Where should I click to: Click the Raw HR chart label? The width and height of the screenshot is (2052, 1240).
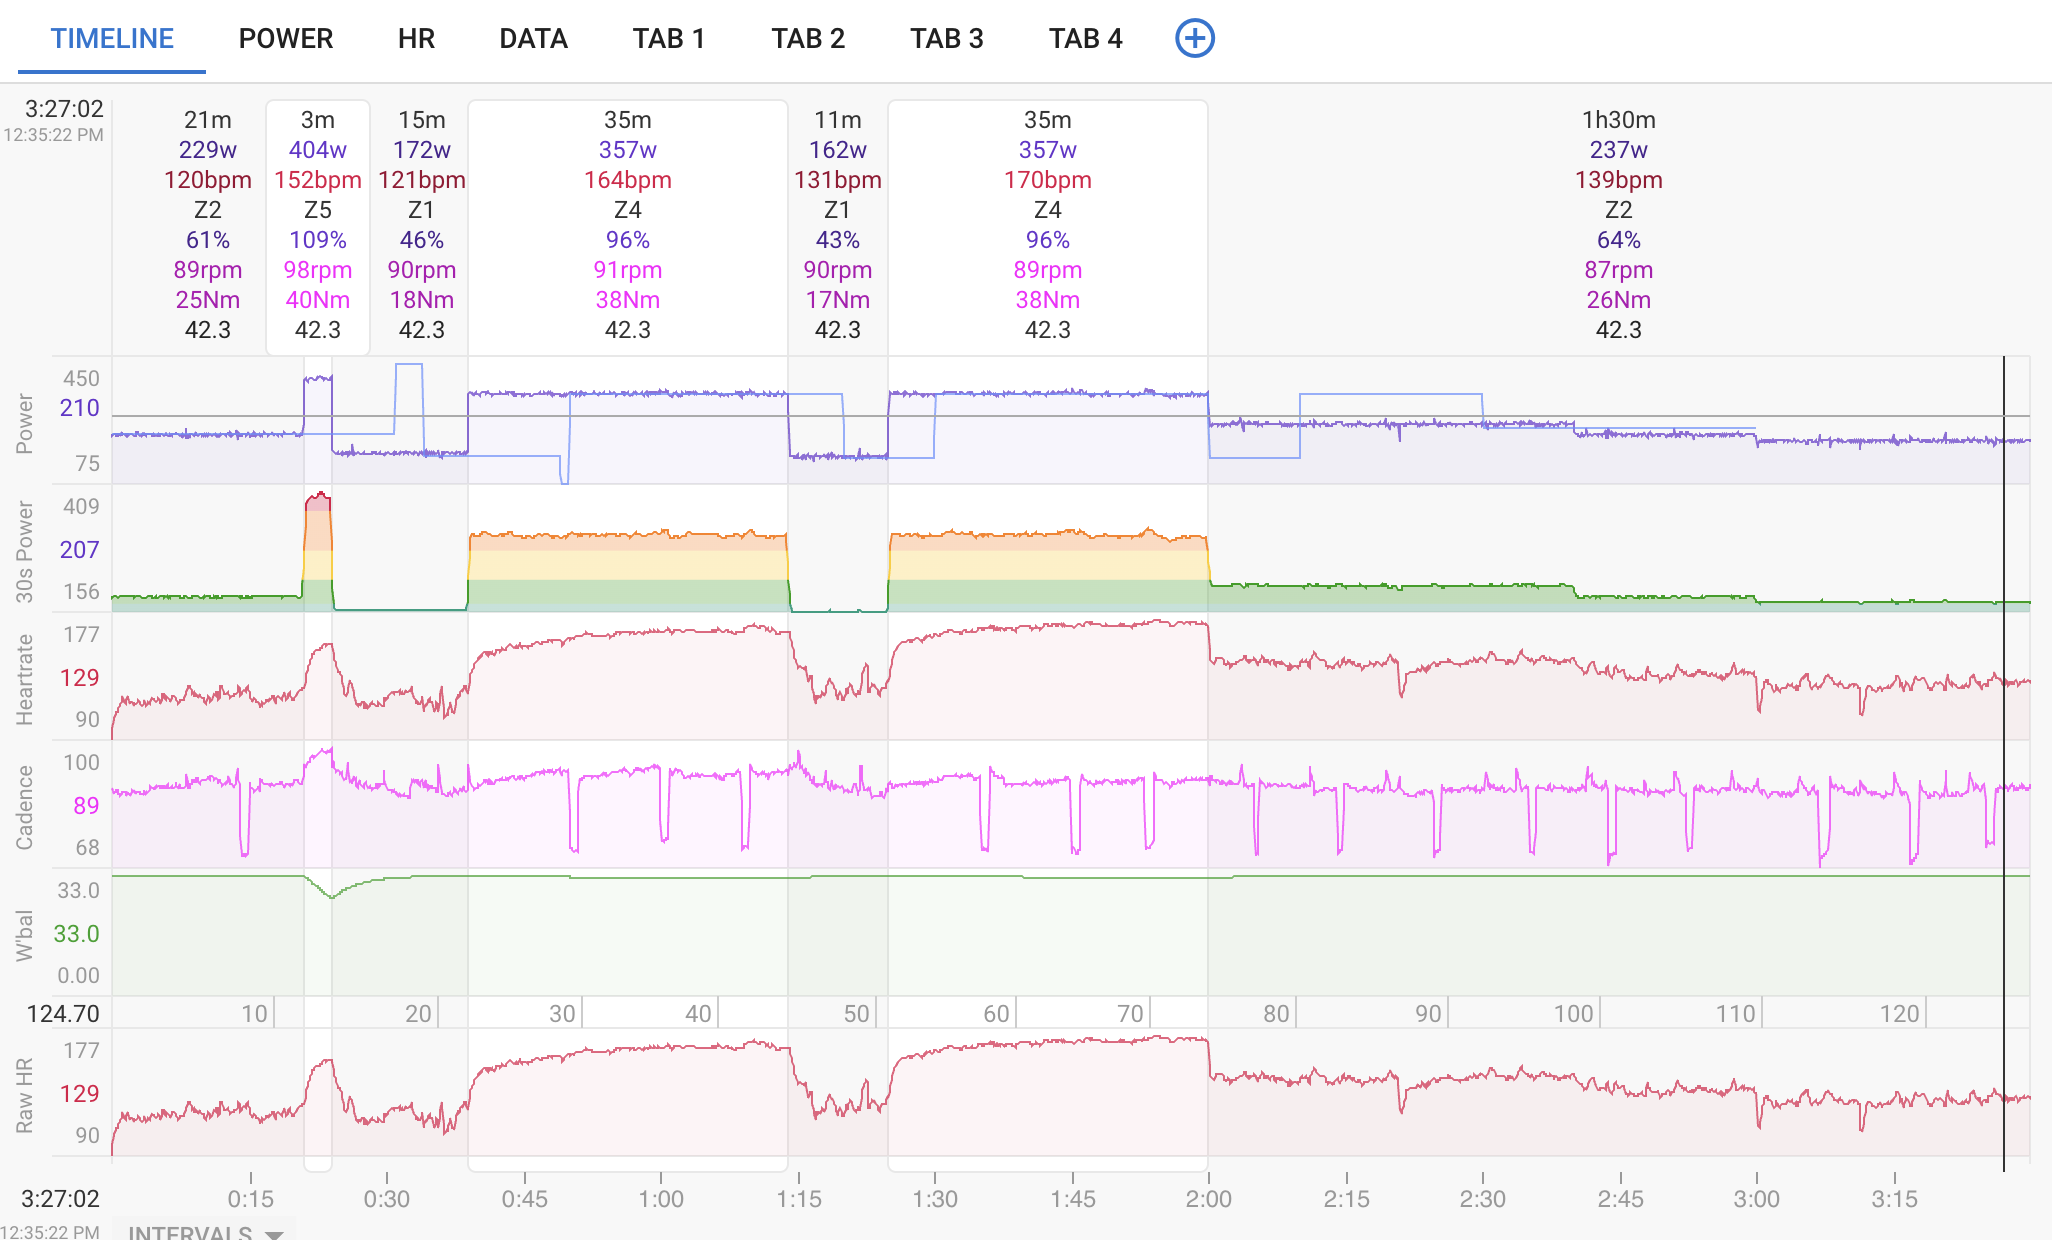click(x=25, y=1095)
